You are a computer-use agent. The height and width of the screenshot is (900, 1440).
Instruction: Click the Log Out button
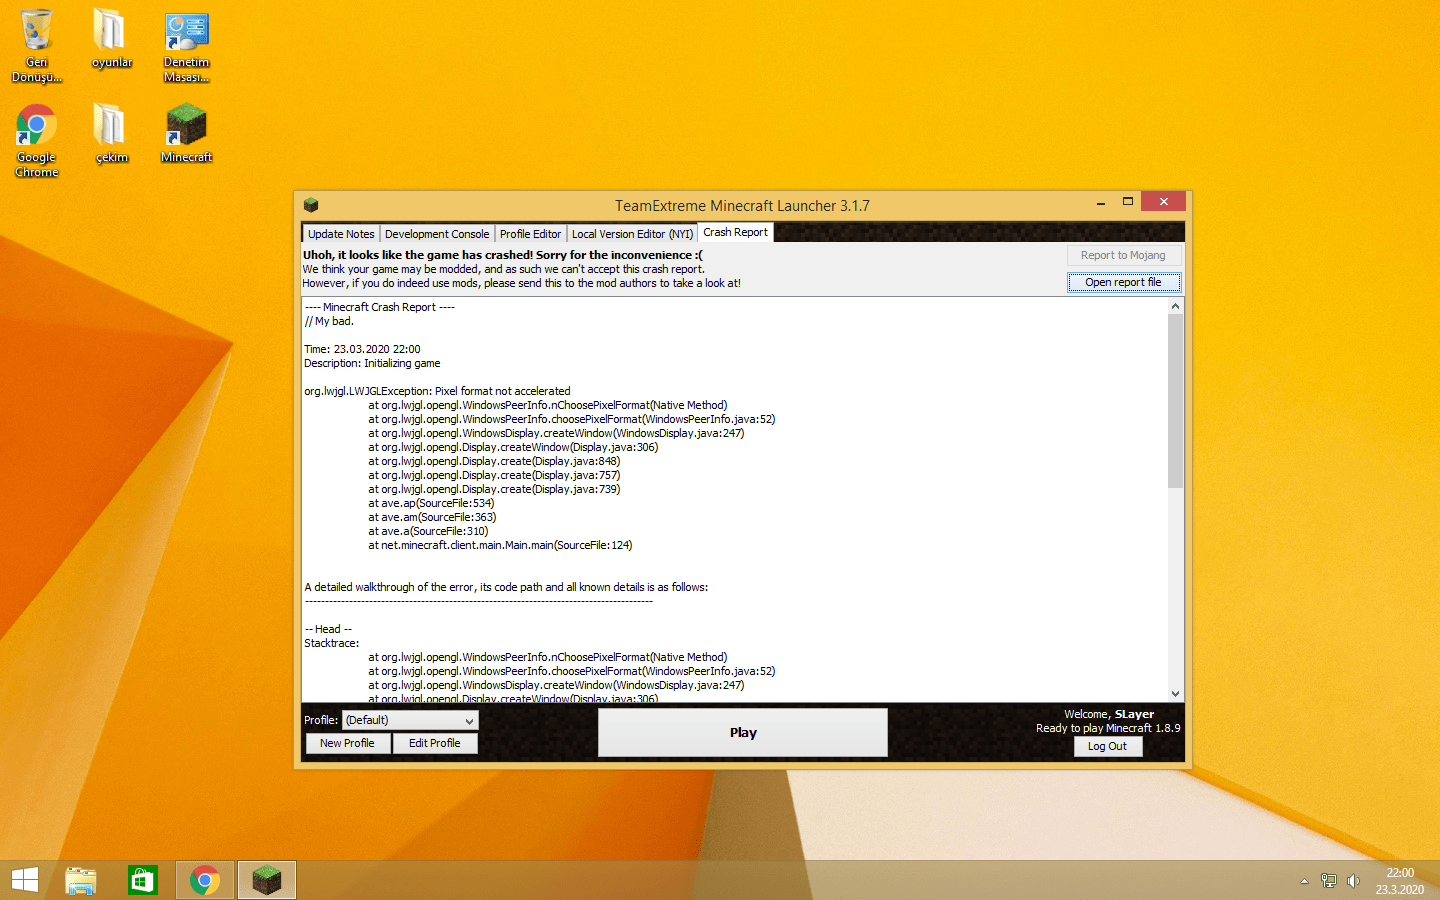coord(1107,746)
